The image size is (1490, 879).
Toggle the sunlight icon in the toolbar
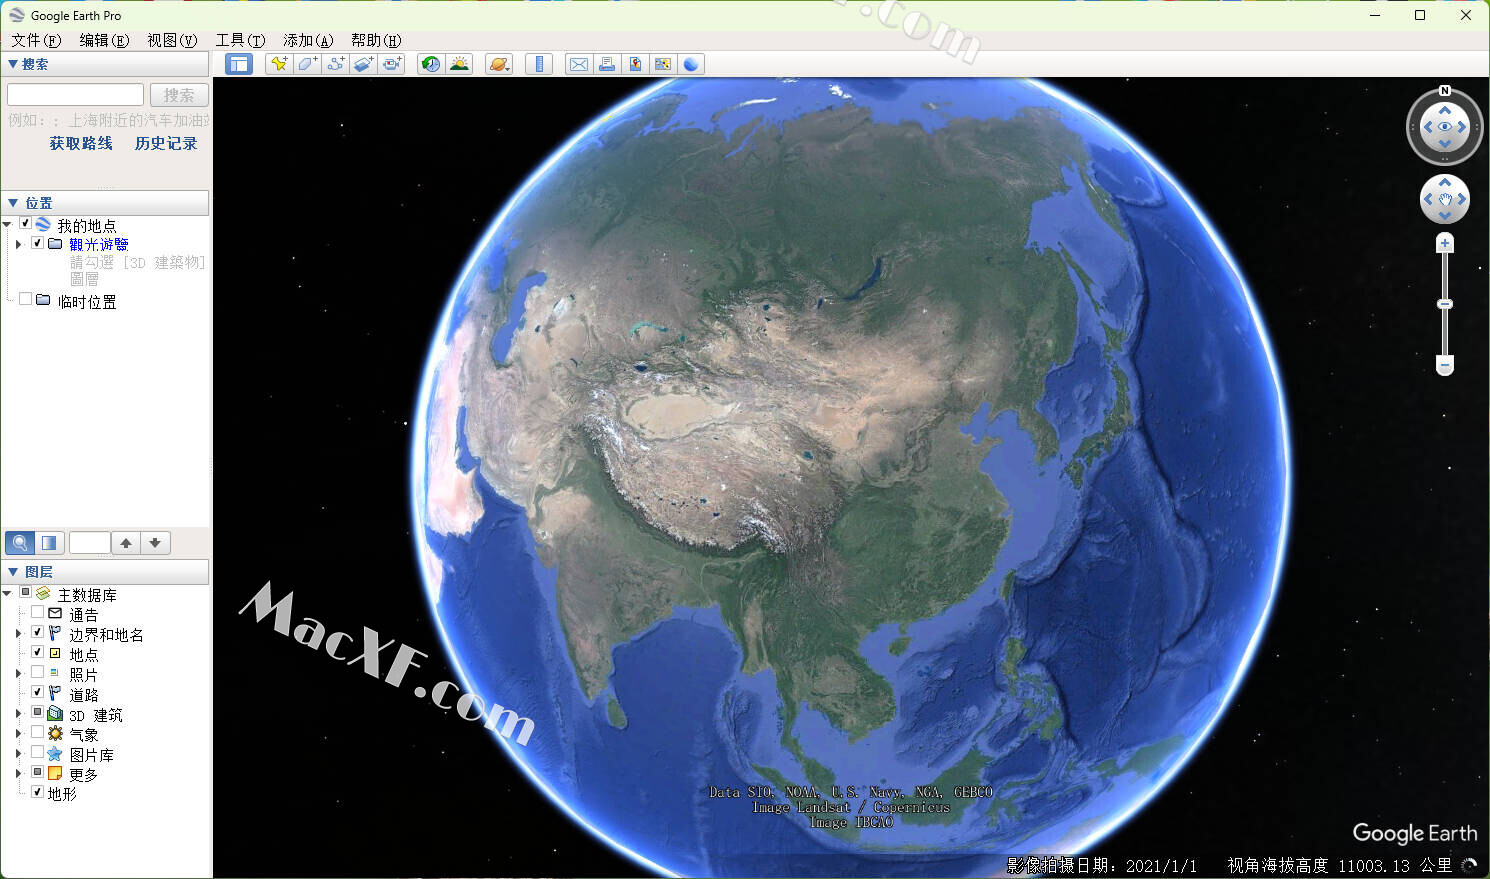(459, 64)
